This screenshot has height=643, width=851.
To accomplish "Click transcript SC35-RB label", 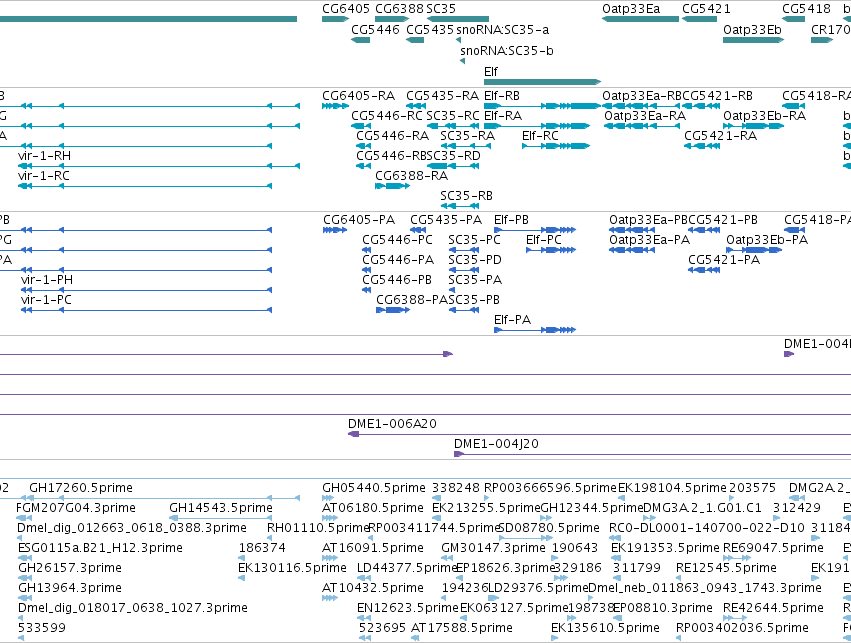I will tap(466, 196).
